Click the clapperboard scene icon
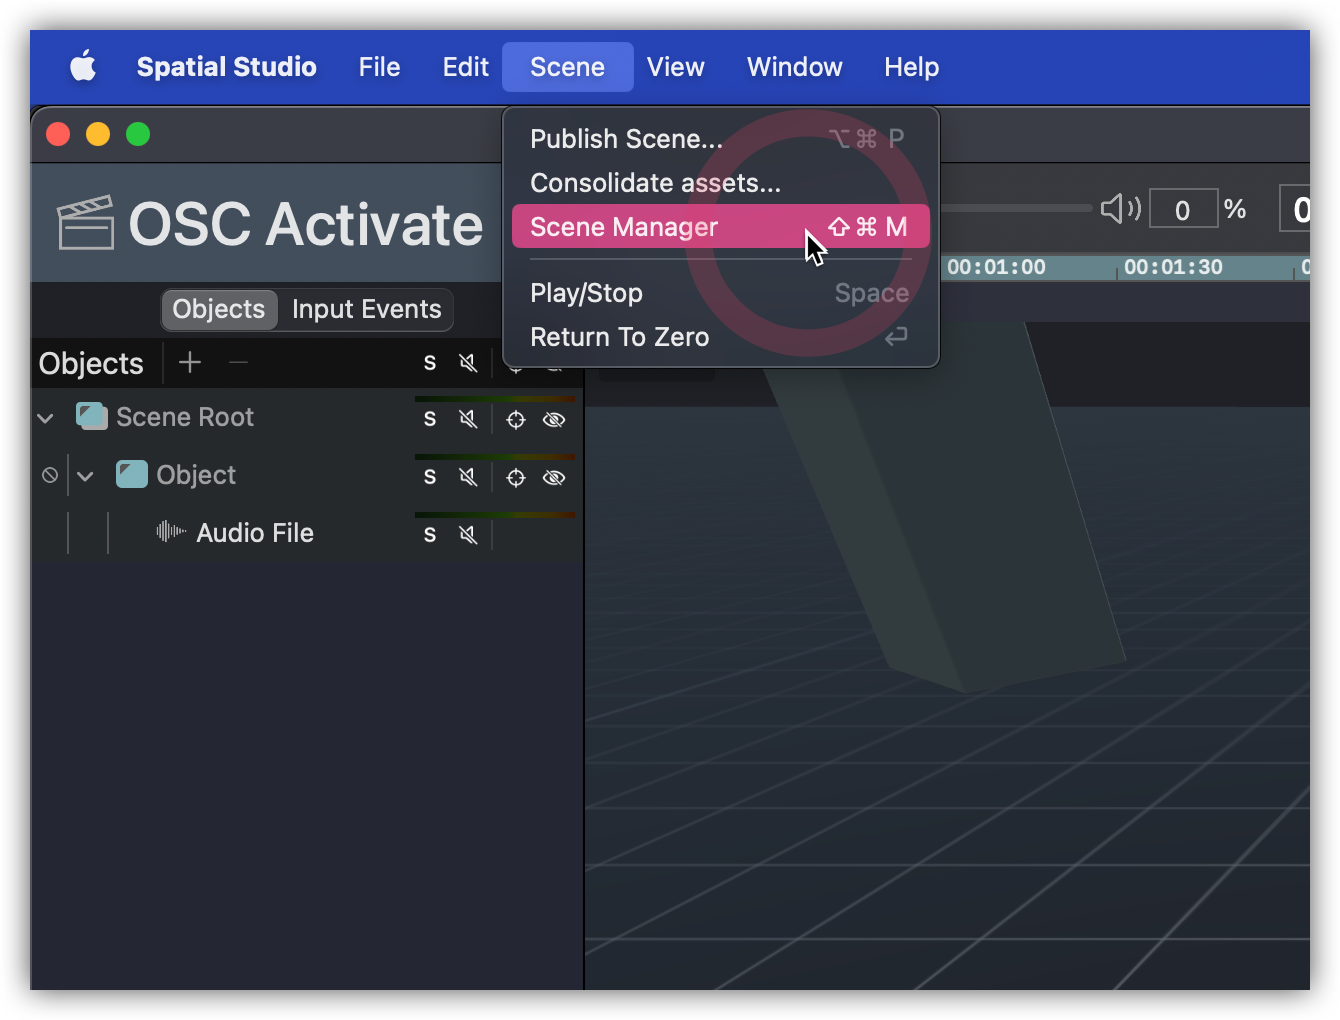The width and height of the screenshot is (1340, 1020). tap(86, 222)
